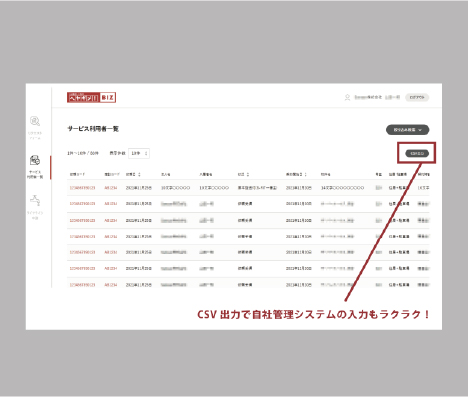Click the filter dropdown chevron arrow
Viewport: 468px width, 397px height.
click(420, 130)
